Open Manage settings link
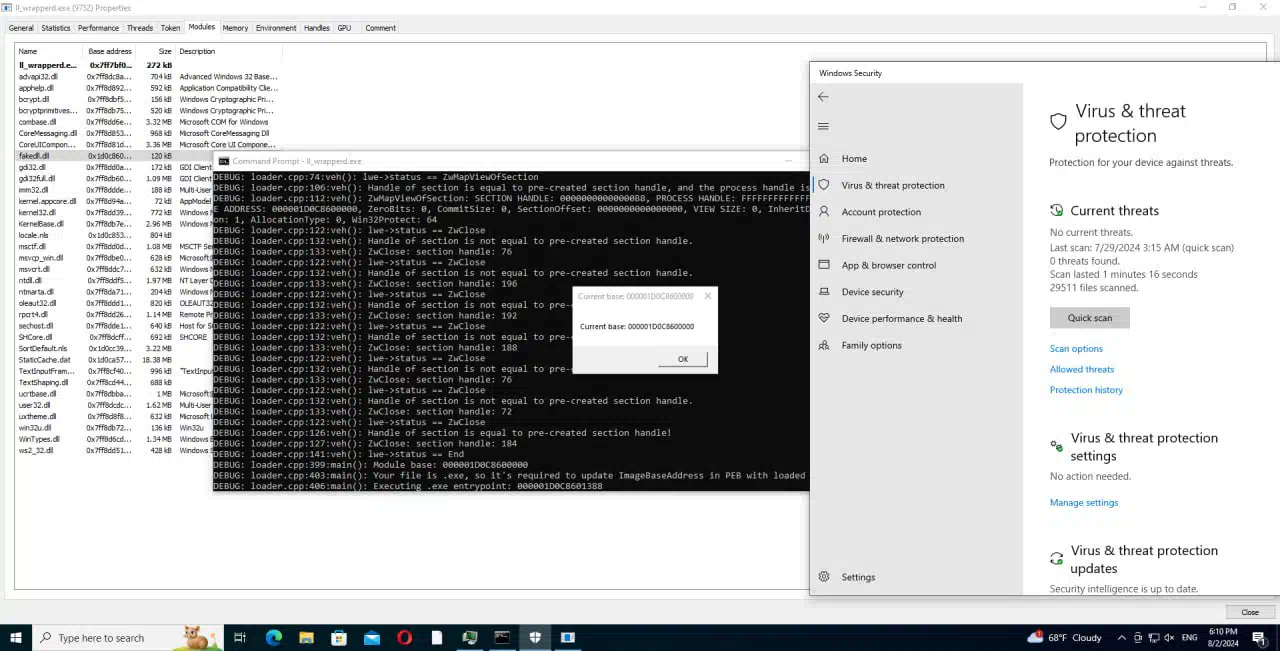Image resolution: width=1280 pixels, height=651 pixels. point(1084,503)
